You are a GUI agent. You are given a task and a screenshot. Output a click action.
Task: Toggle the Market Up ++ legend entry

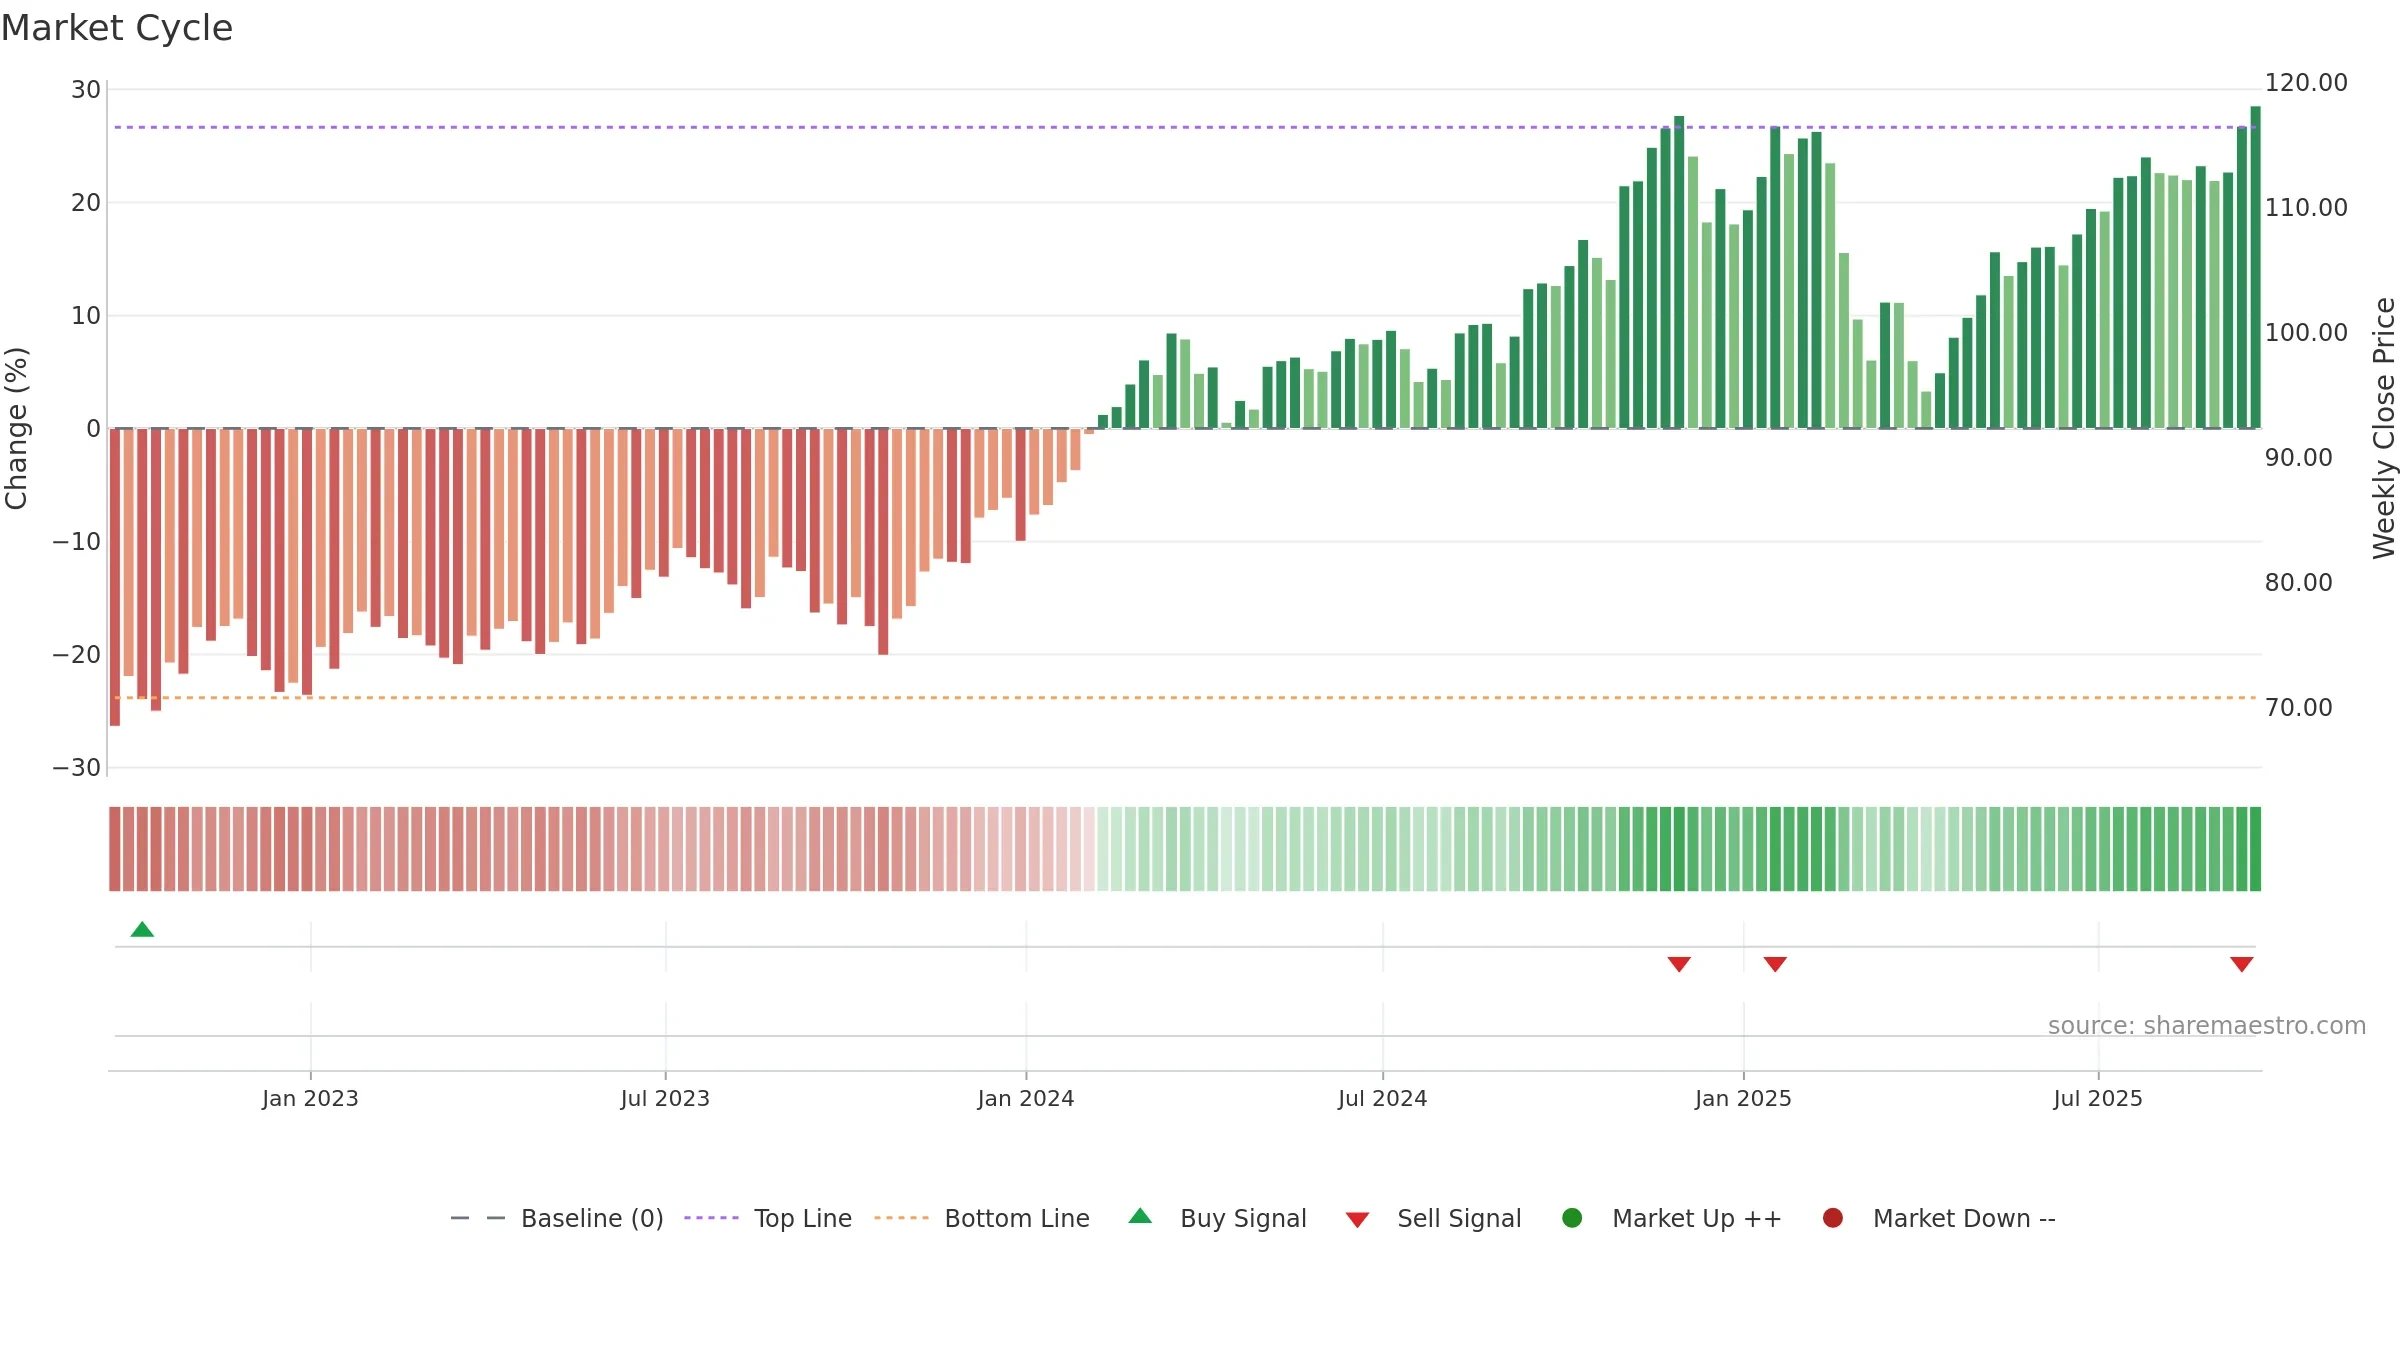pos(1672,1218)
